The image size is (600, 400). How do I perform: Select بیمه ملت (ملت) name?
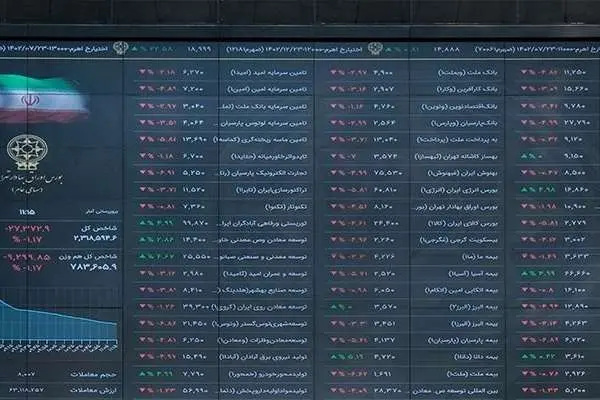click(x=472, y=374)
